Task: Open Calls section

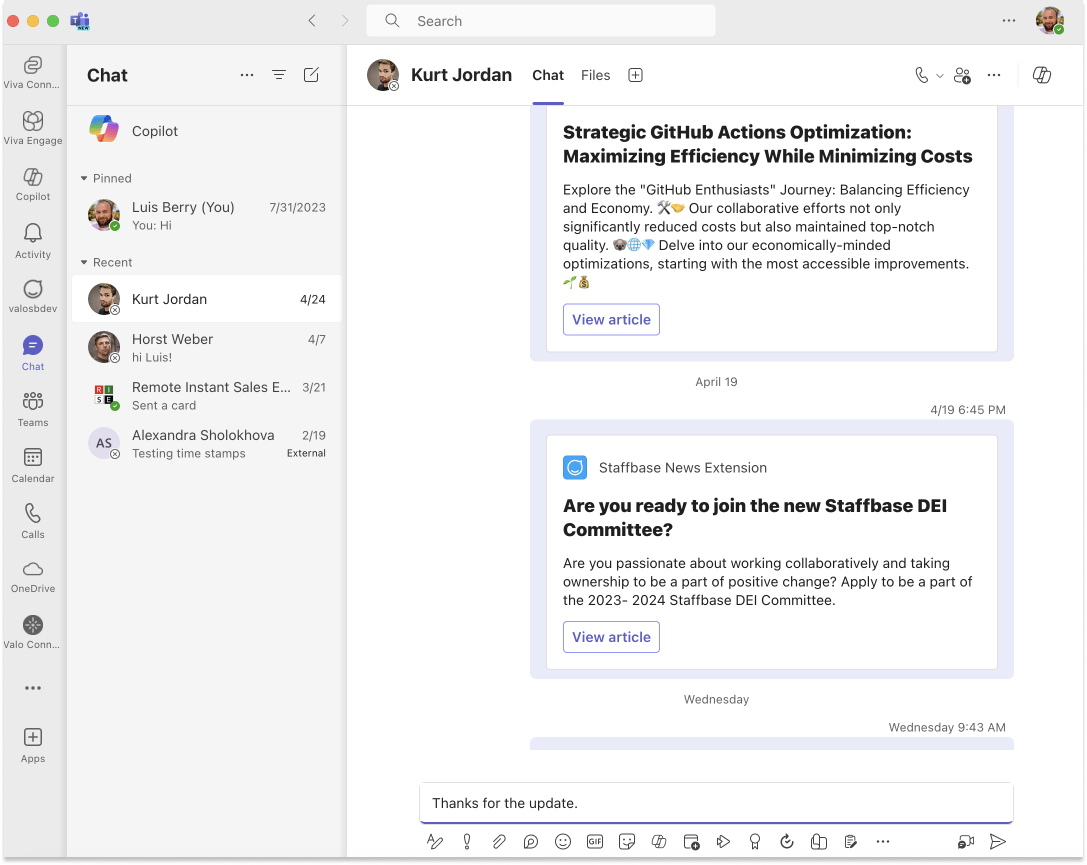Action: (33, 521)
